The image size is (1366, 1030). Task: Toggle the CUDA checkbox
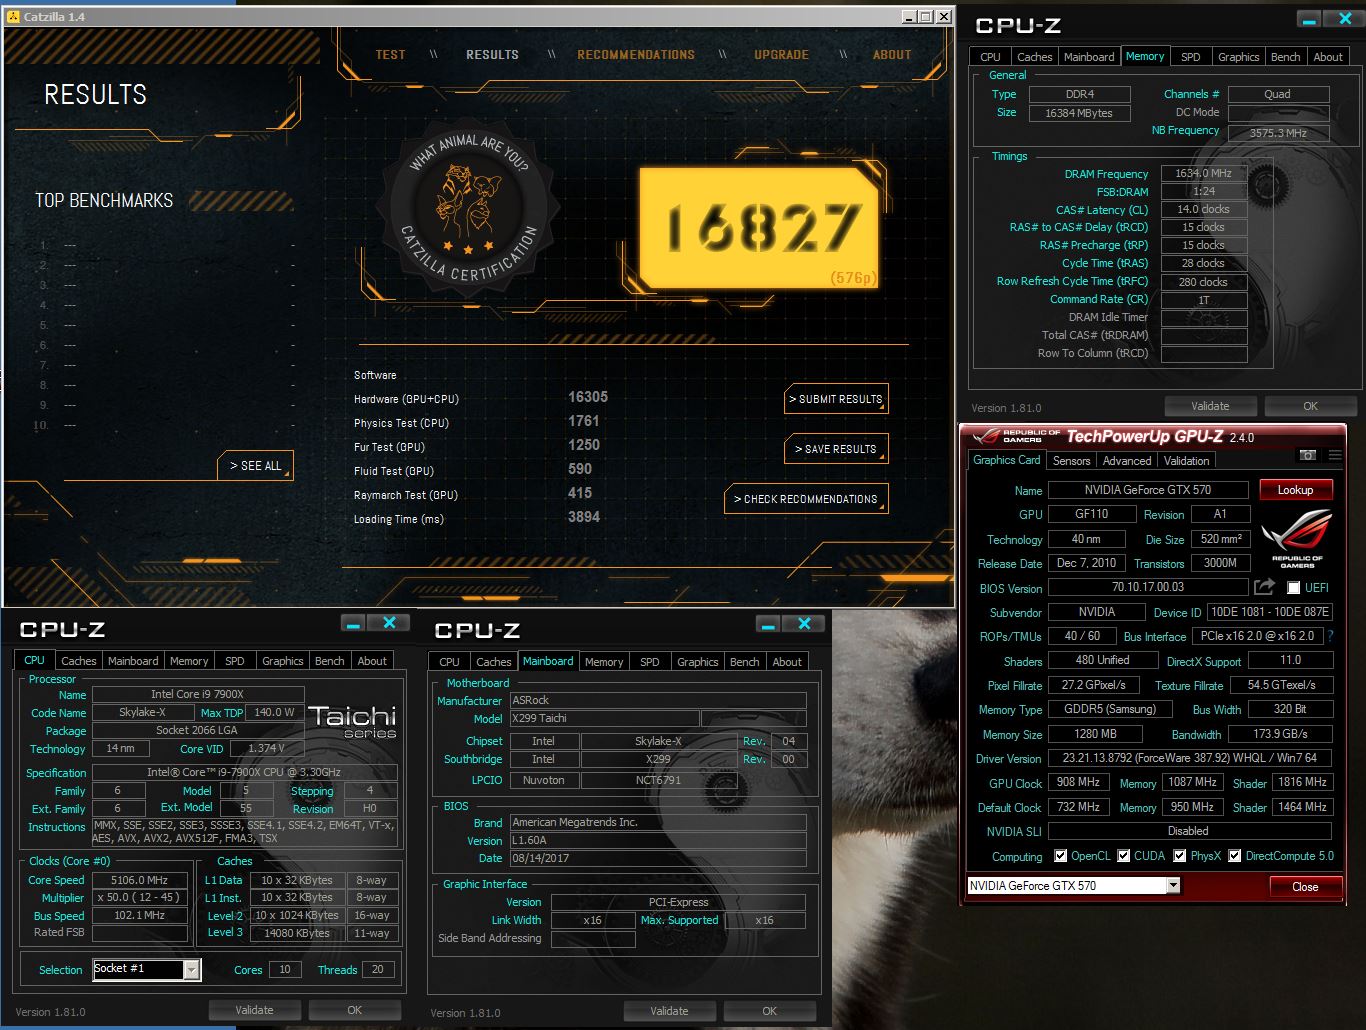coord(1124,856)
